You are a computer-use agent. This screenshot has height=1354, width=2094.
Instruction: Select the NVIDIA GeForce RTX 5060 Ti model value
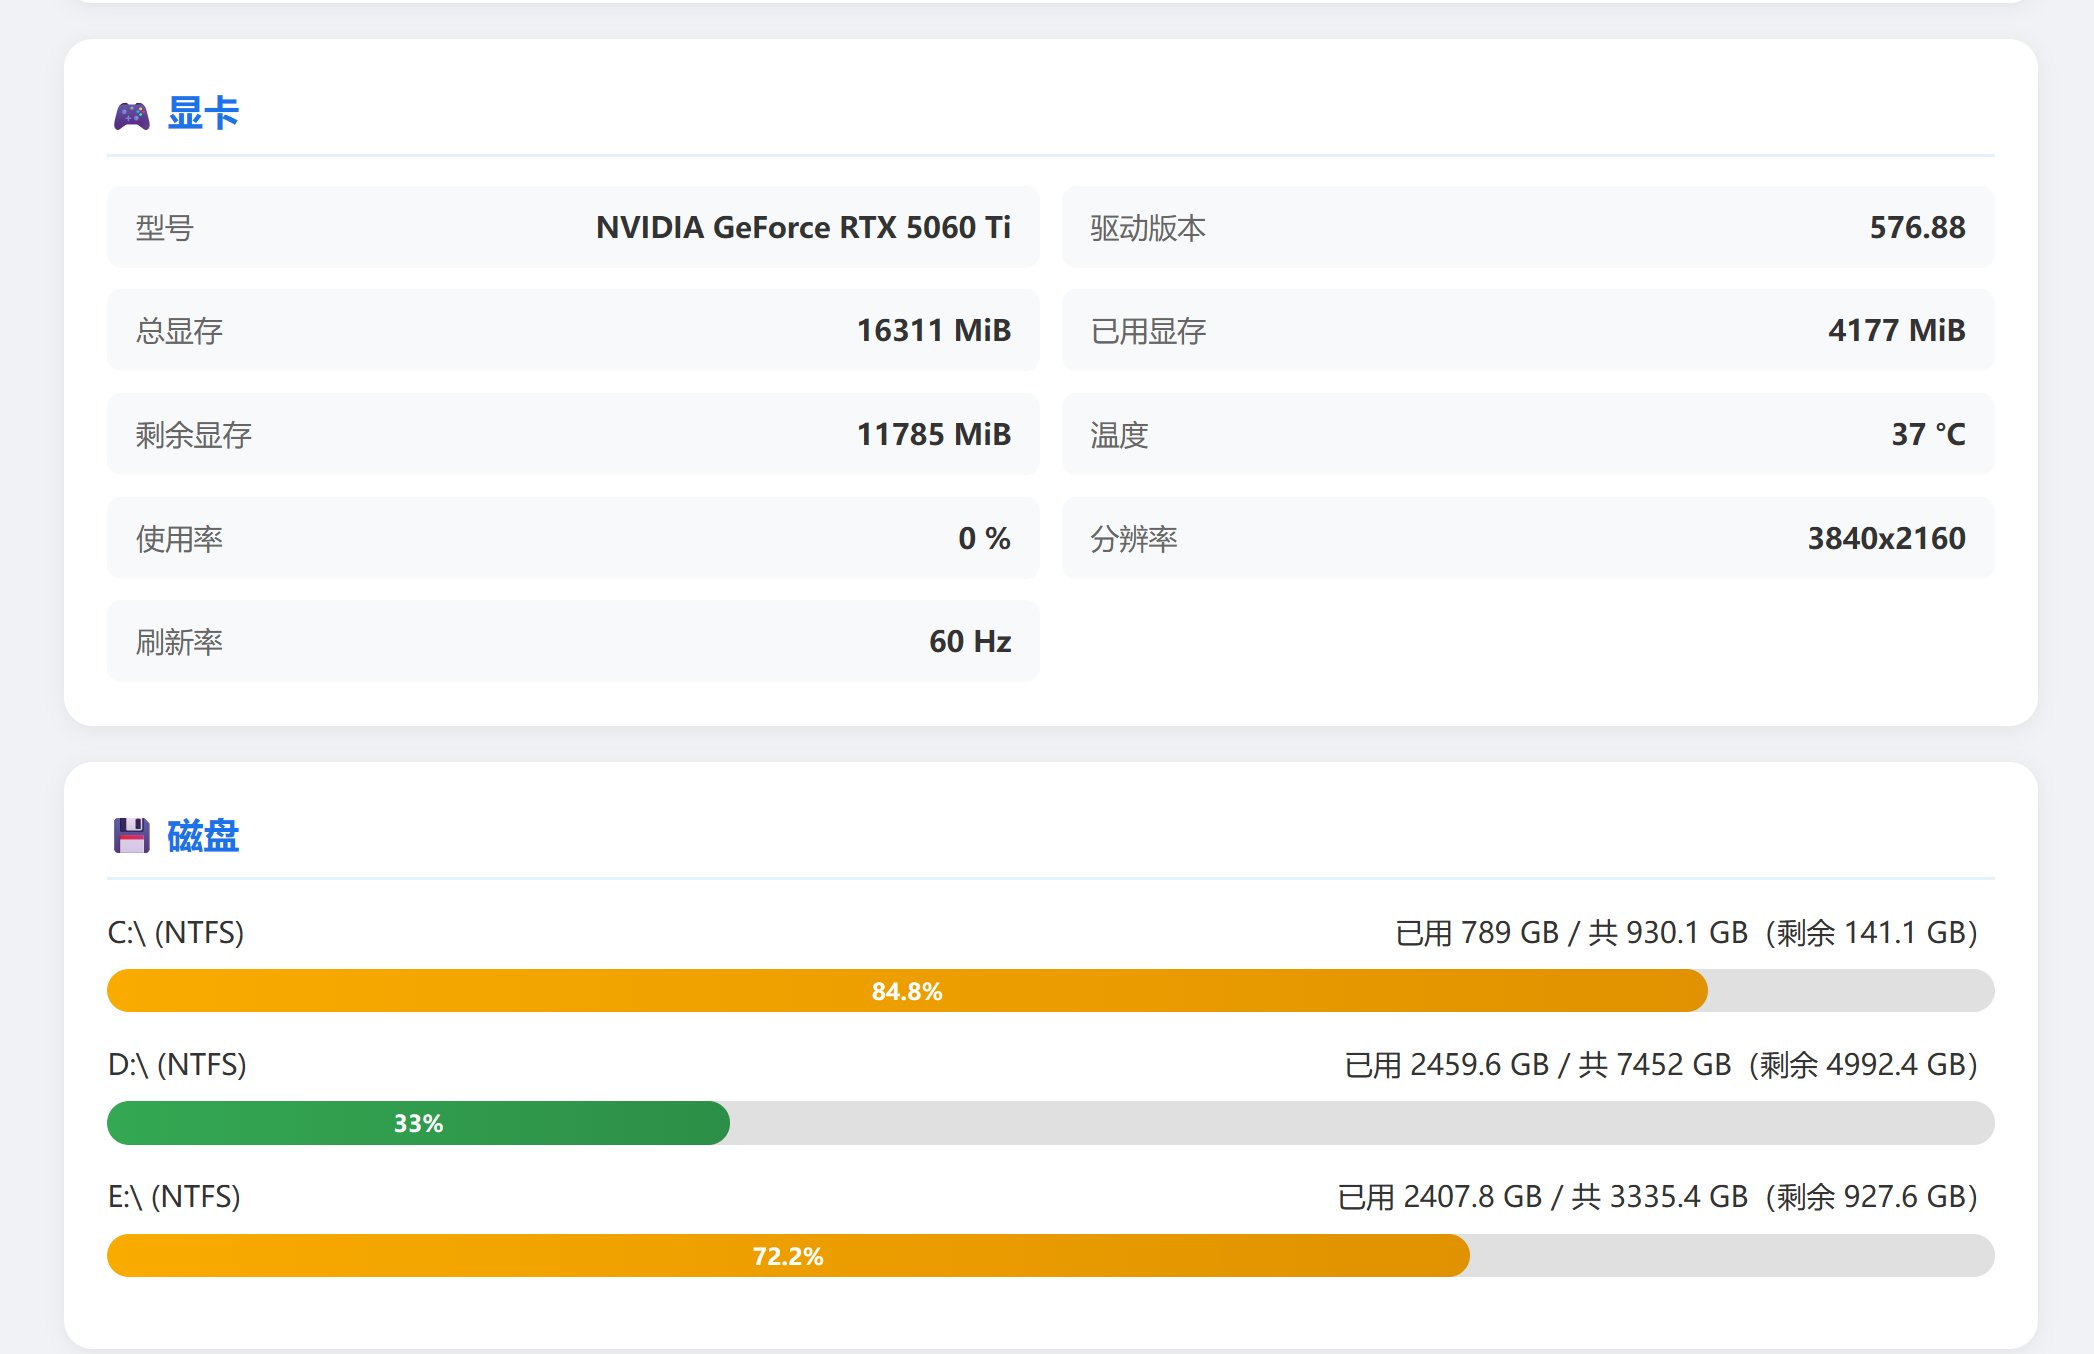(802, 228)
